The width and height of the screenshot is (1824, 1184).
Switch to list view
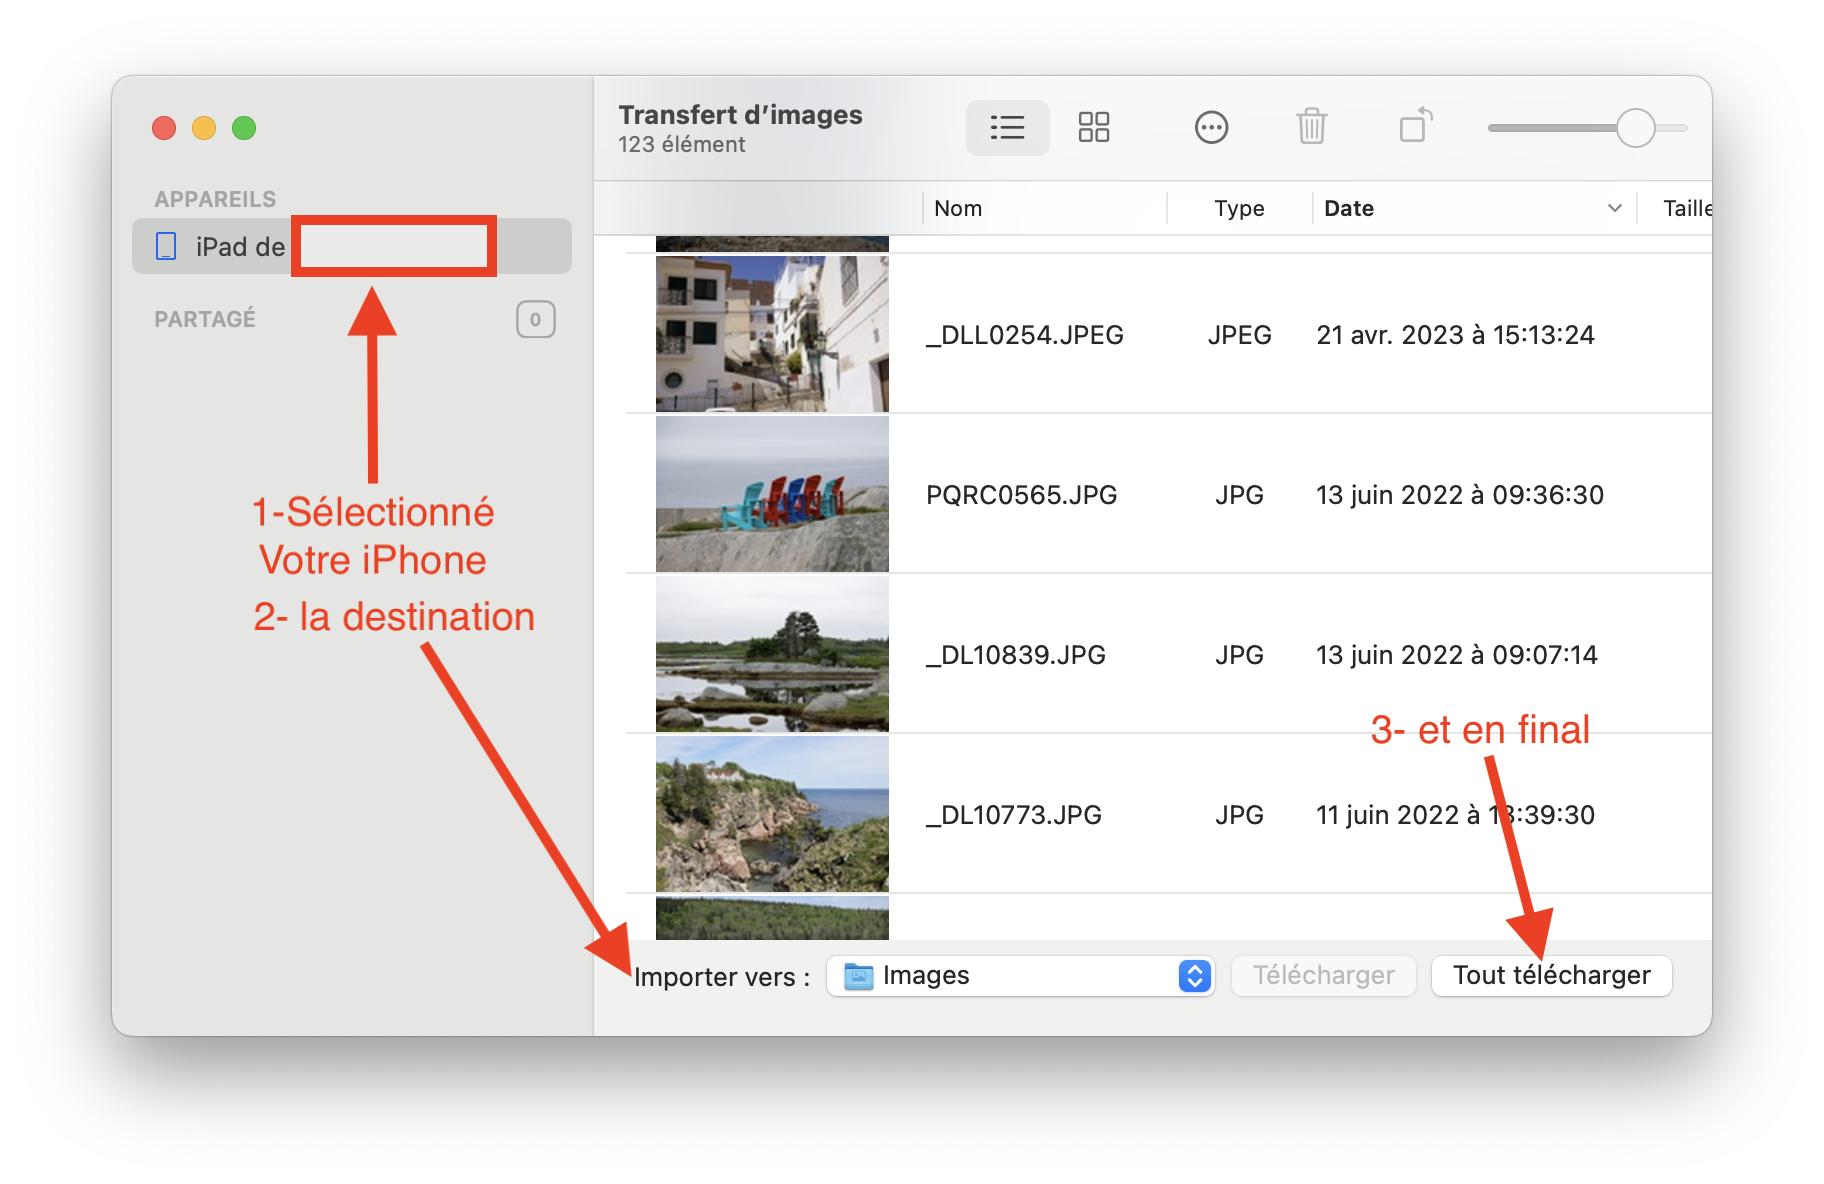click(x=1007, y=128)
